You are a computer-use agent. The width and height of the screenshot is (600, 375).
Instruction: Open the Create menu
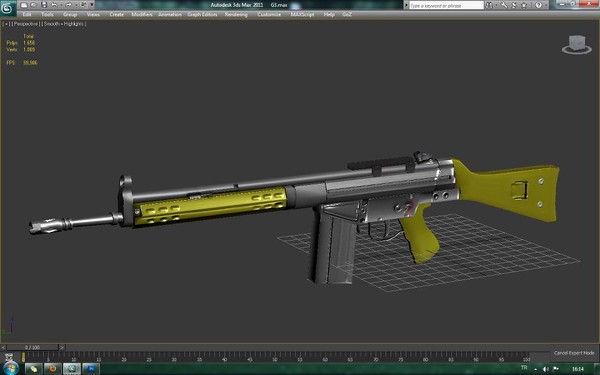(117, 15)
